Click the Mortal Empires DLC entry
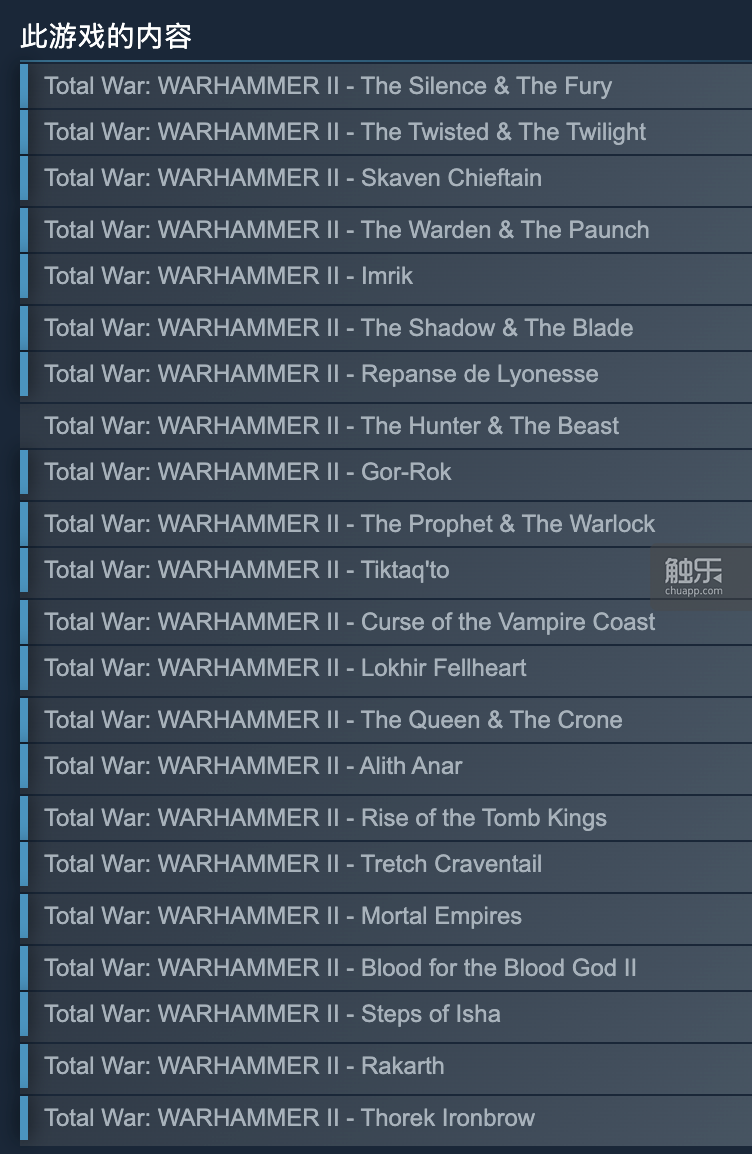The width and height of the screenshot is (752, 1154). coord(386,916)
